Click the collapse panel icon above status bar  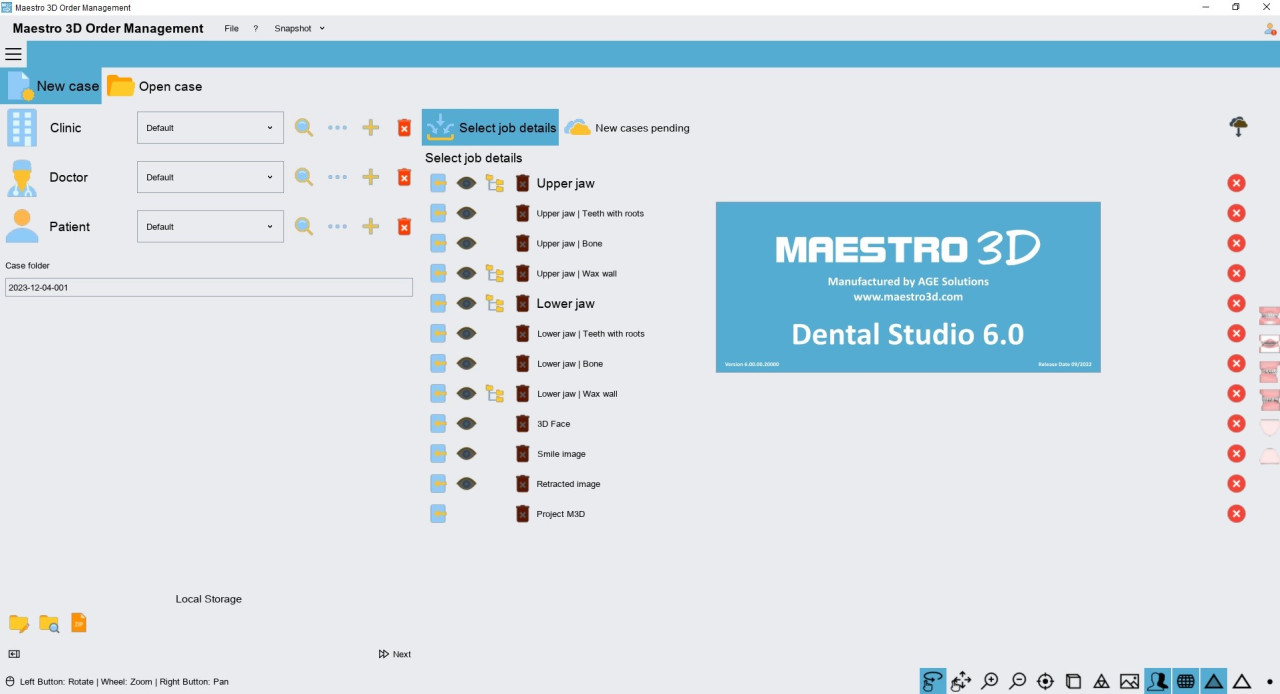click(x=14, y=654)
